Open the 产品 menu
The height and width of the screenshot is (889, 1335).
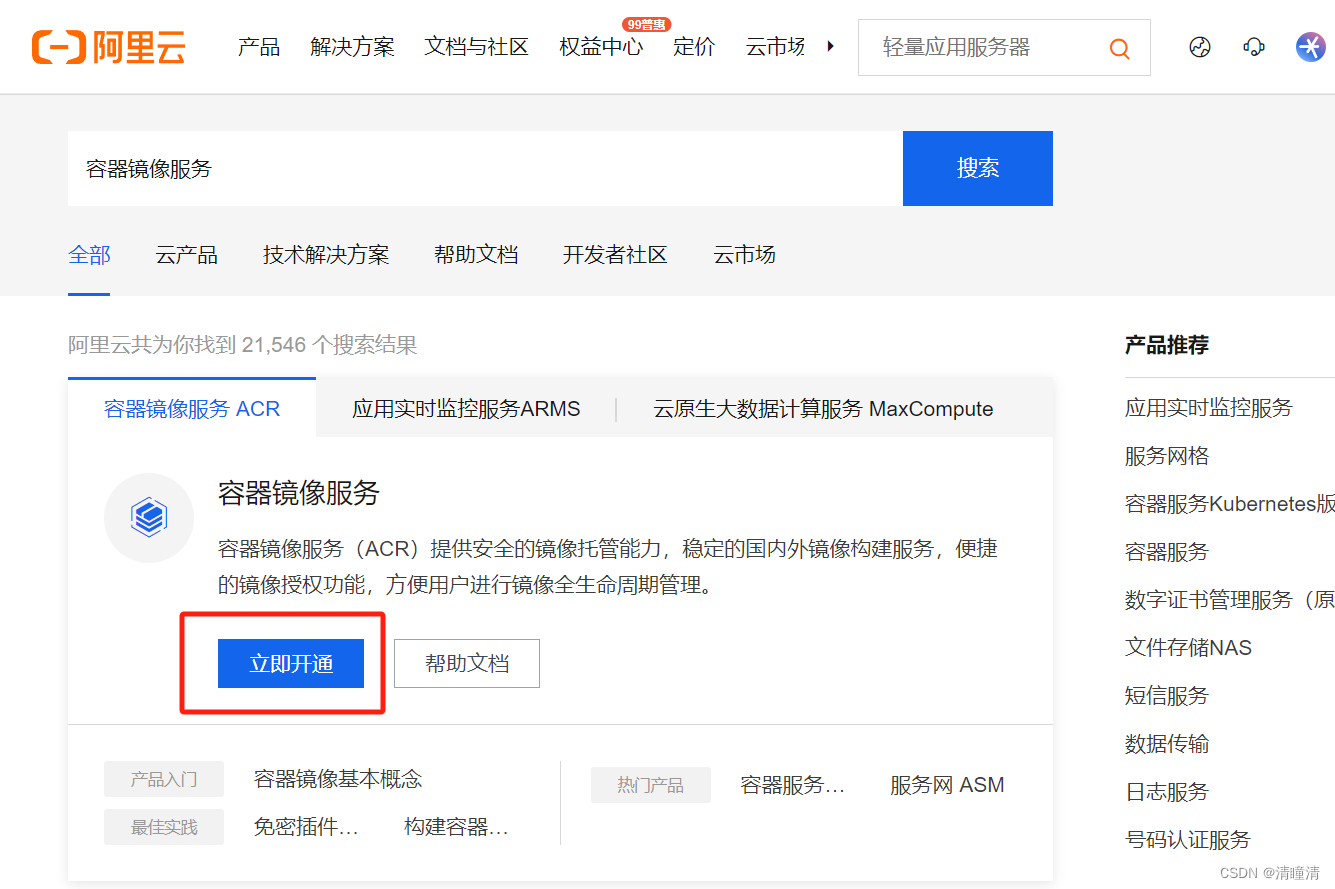click(259, 47)
